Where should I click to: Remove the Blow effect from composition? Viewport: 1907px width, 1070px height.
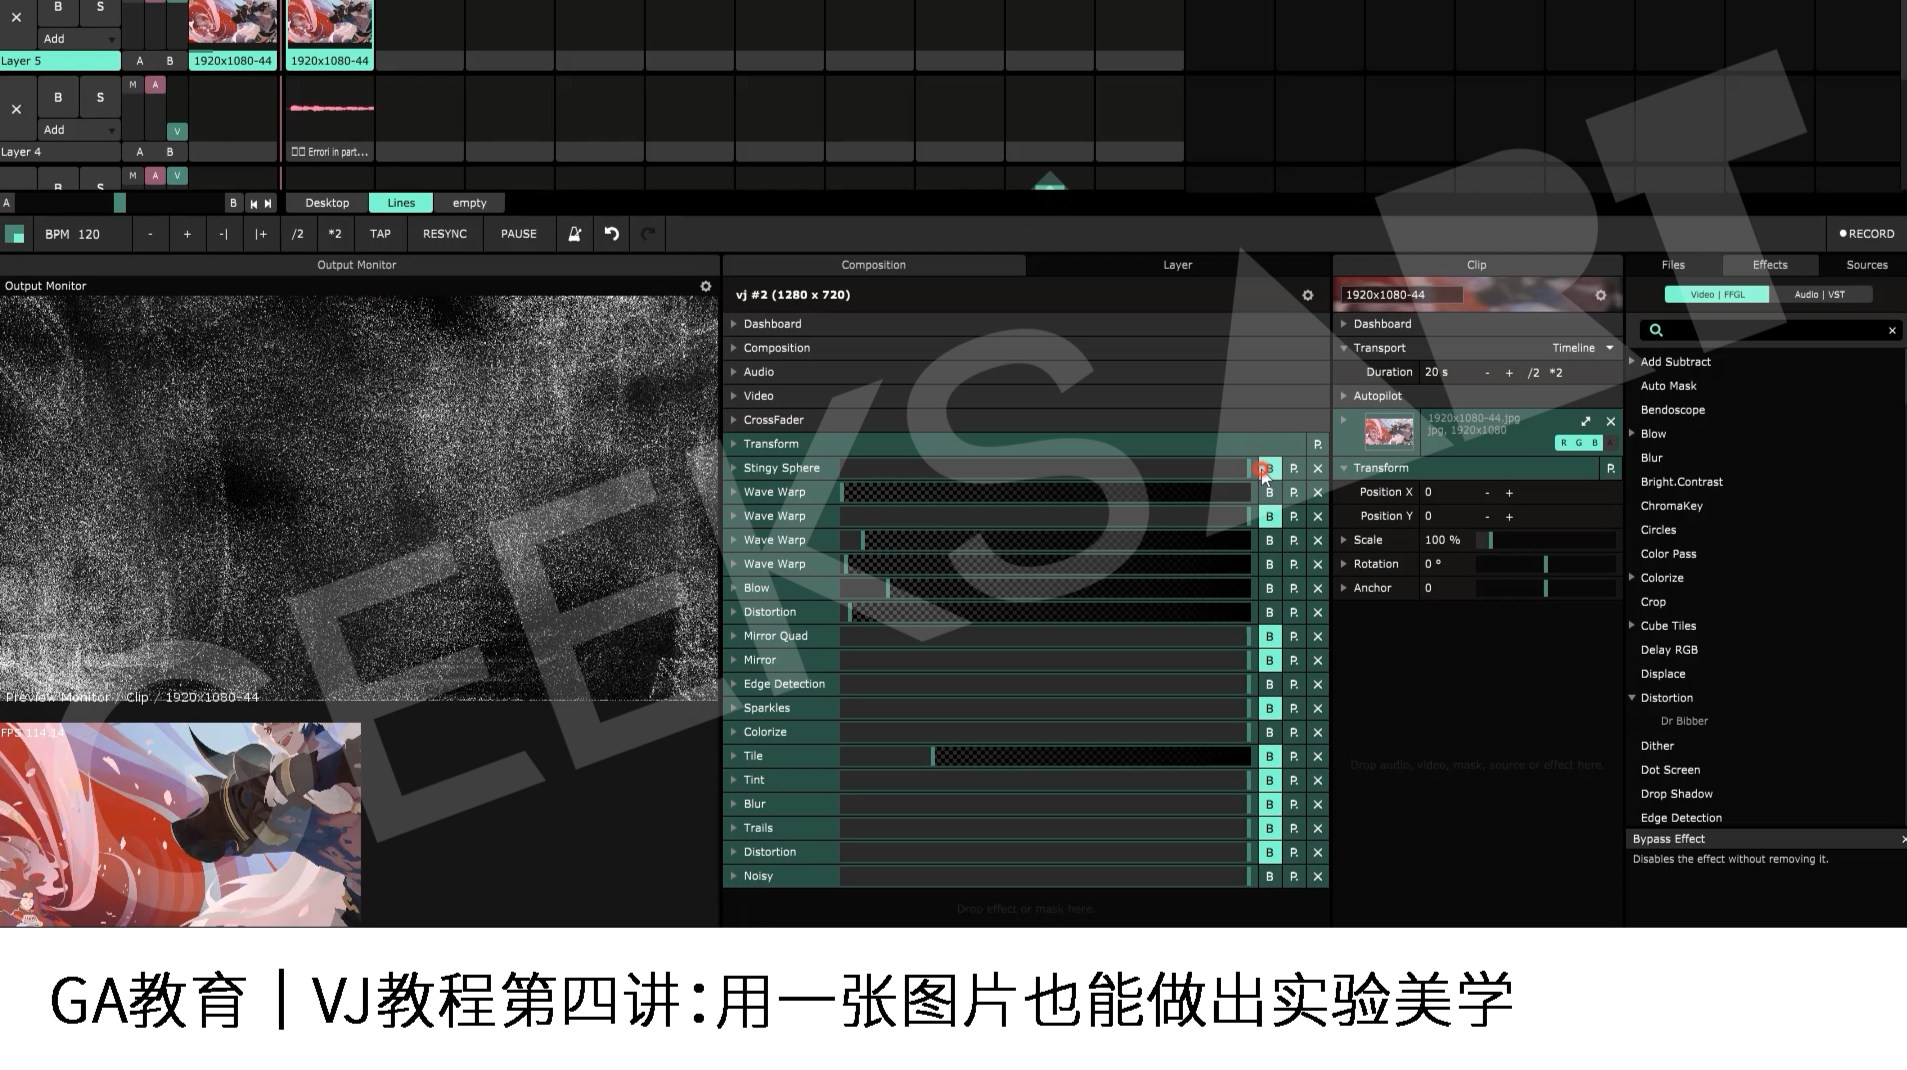[1318, 588]
